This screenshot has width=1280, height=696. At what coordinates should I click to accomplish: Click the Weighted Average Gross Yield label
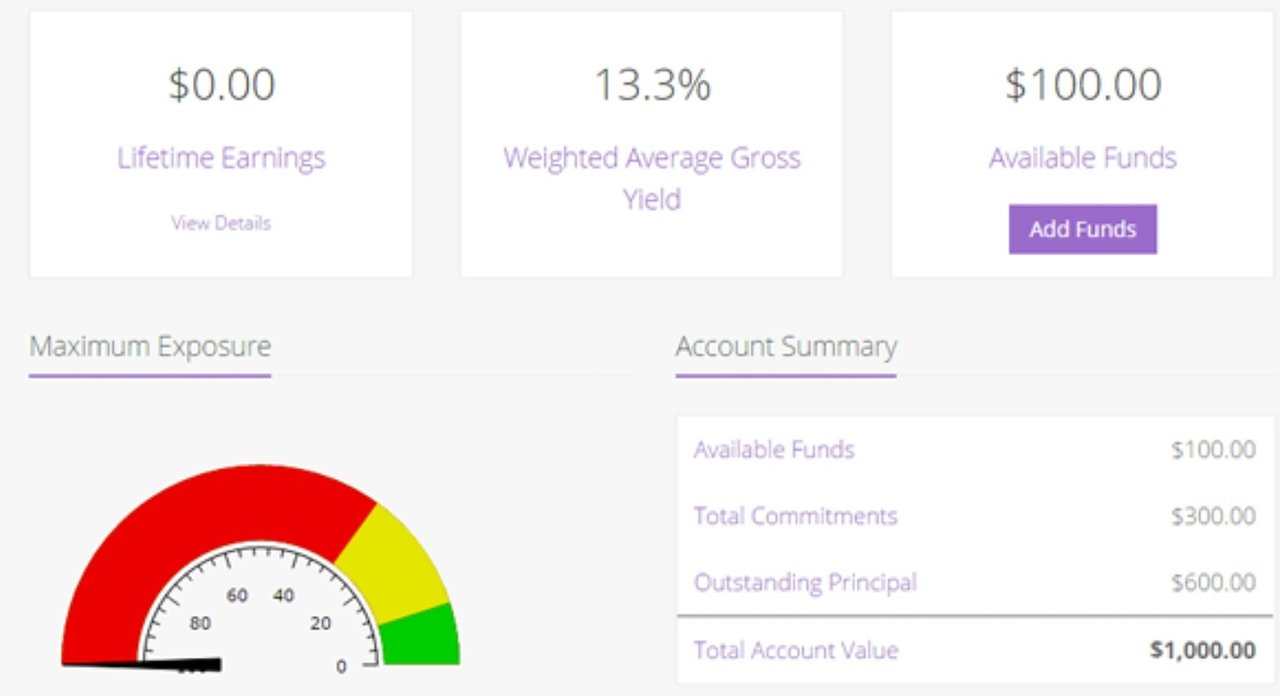pos(652,178)
